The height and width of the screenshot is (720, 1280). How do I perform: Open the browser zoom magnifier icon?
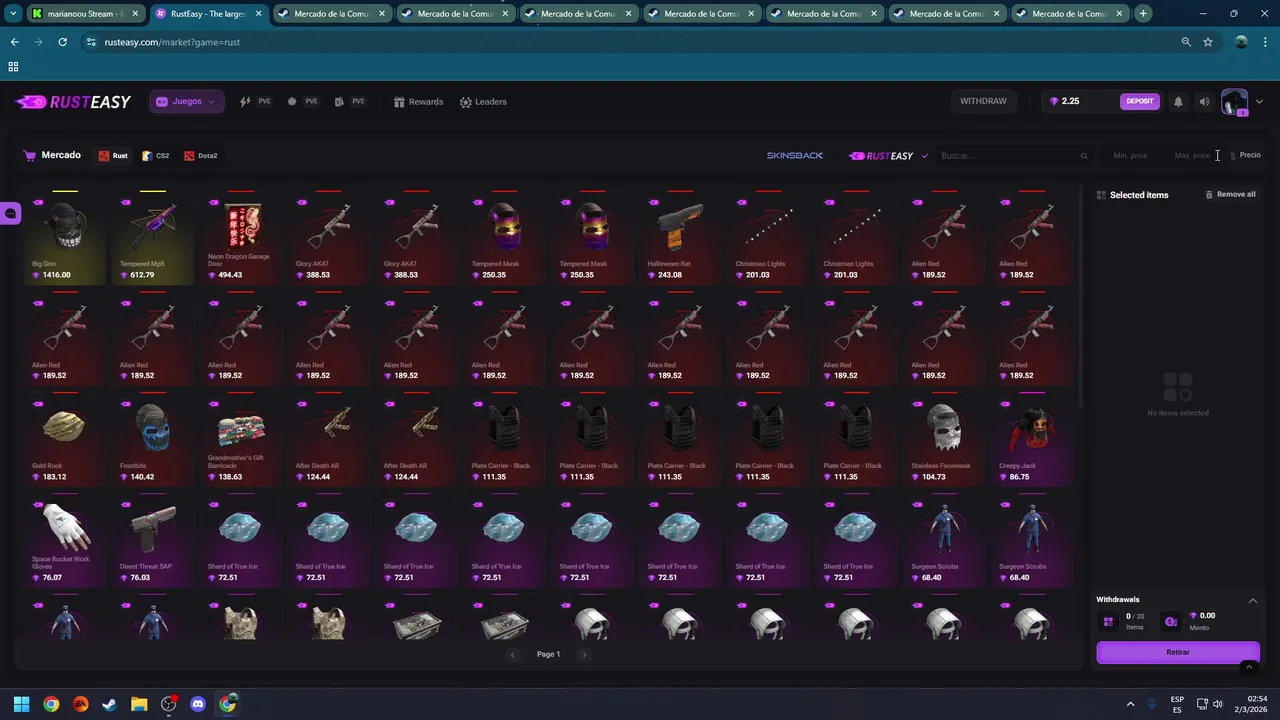pyautogui.click(x=1186, y=42)
